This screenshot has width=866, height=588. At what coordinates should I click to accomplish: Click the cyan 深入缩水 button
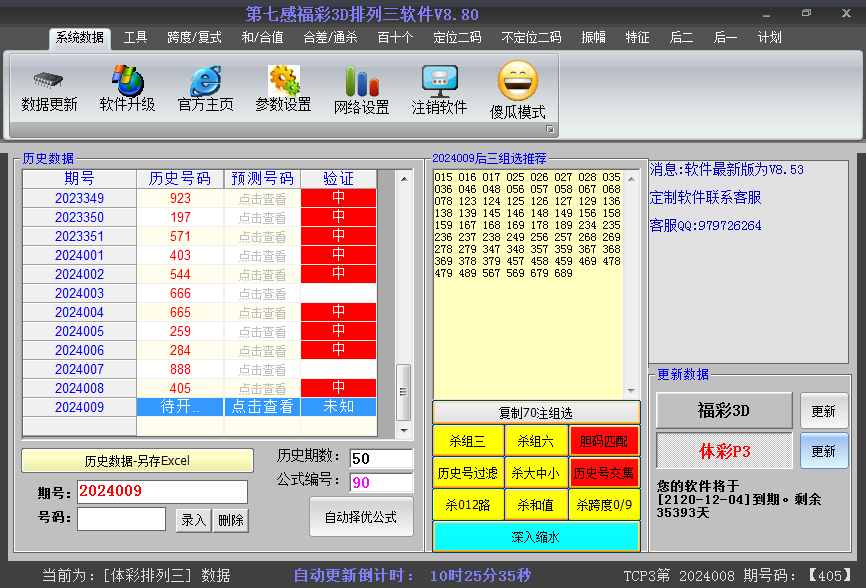tap(536, 537)
